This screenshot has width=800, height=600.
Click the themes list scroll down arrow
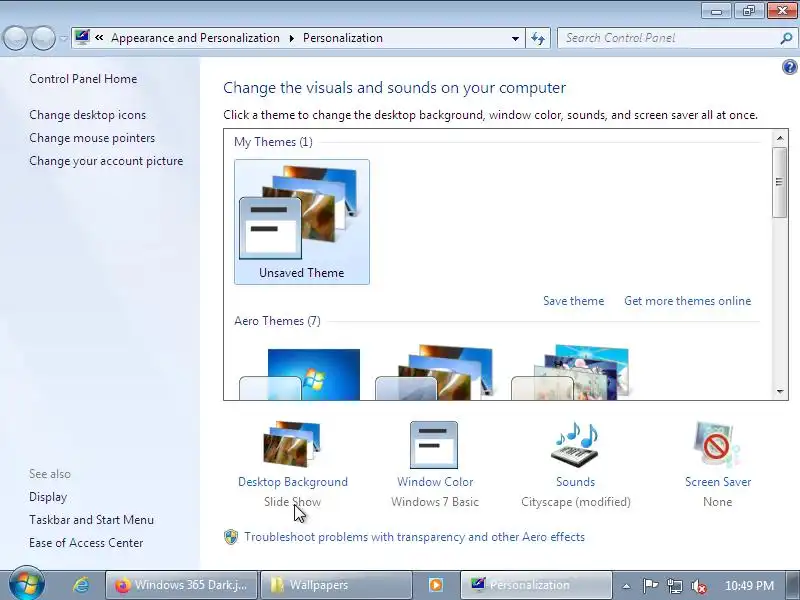coord(780,392)
